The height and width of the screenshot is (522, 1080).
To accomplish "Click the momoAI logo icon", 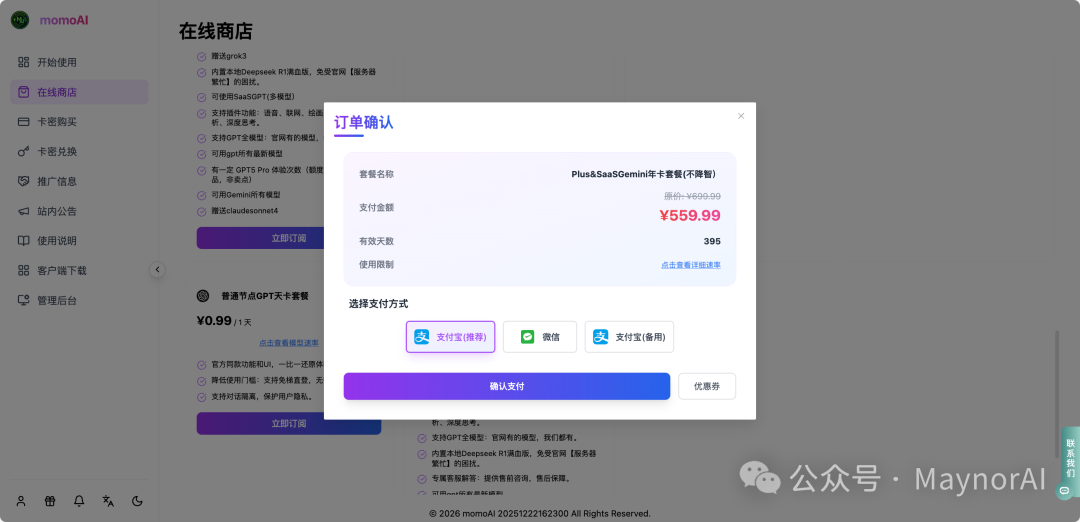I will point(20,20).
